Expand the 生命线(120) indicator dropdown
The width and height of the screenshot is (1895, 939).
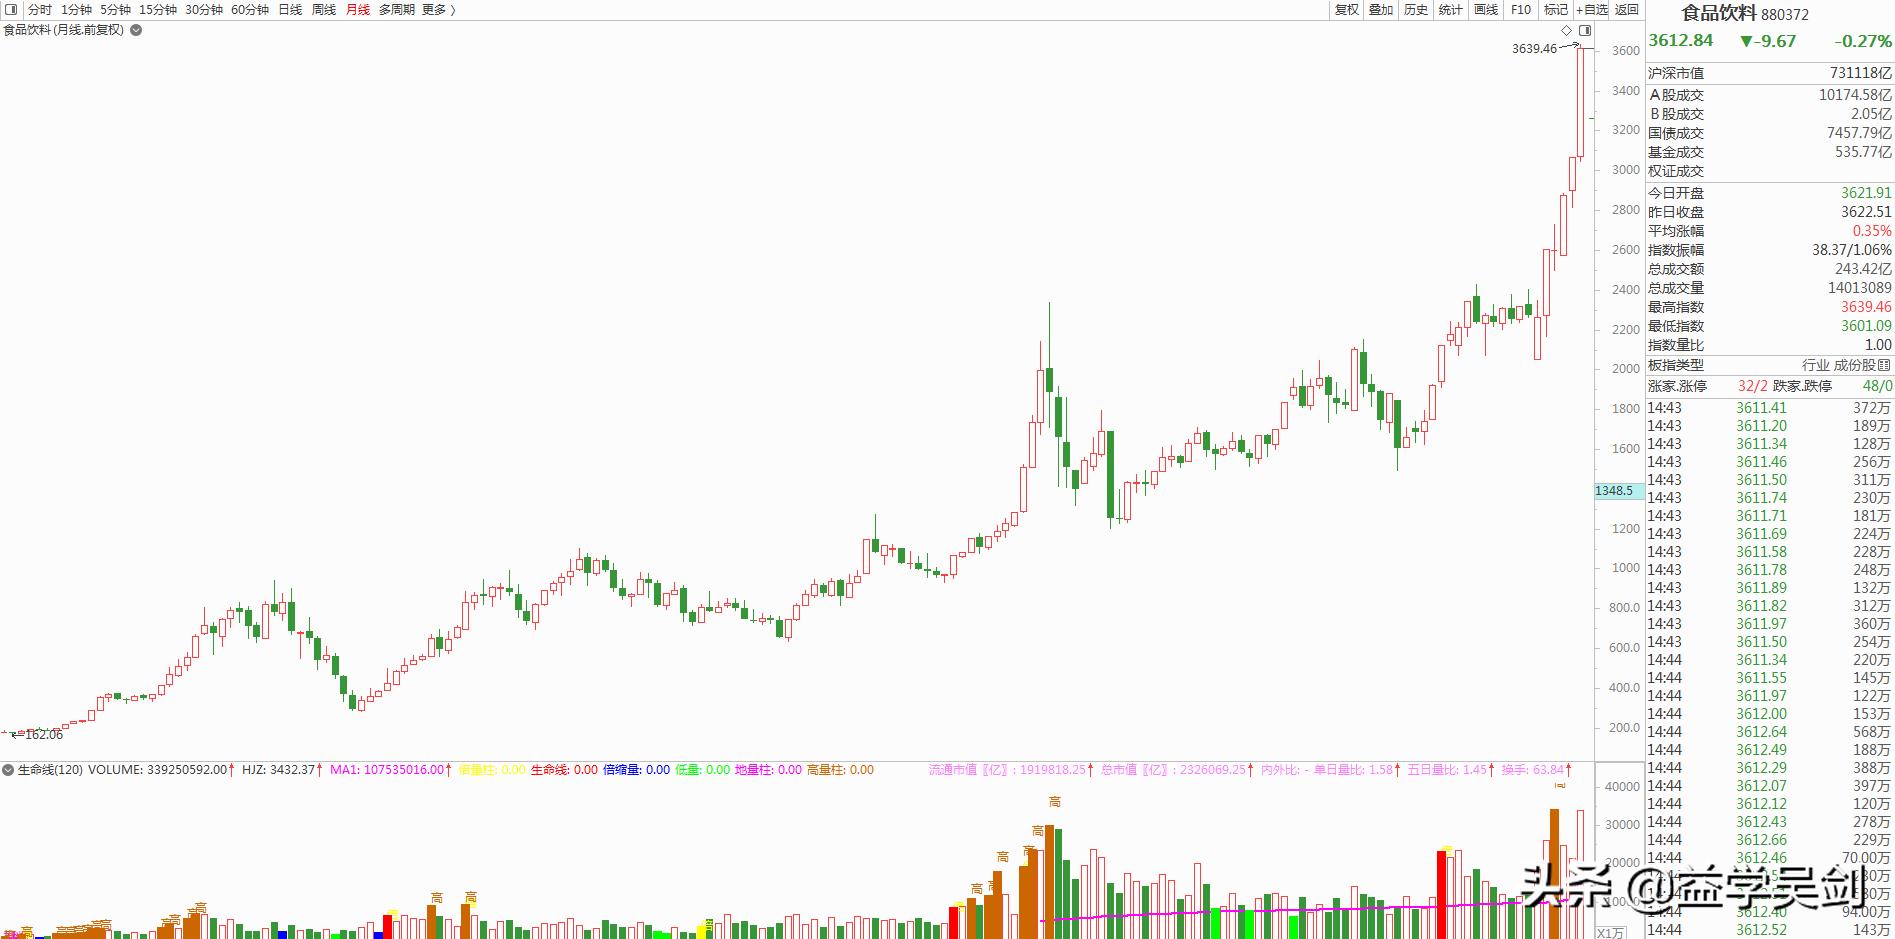tap(8, 770)
